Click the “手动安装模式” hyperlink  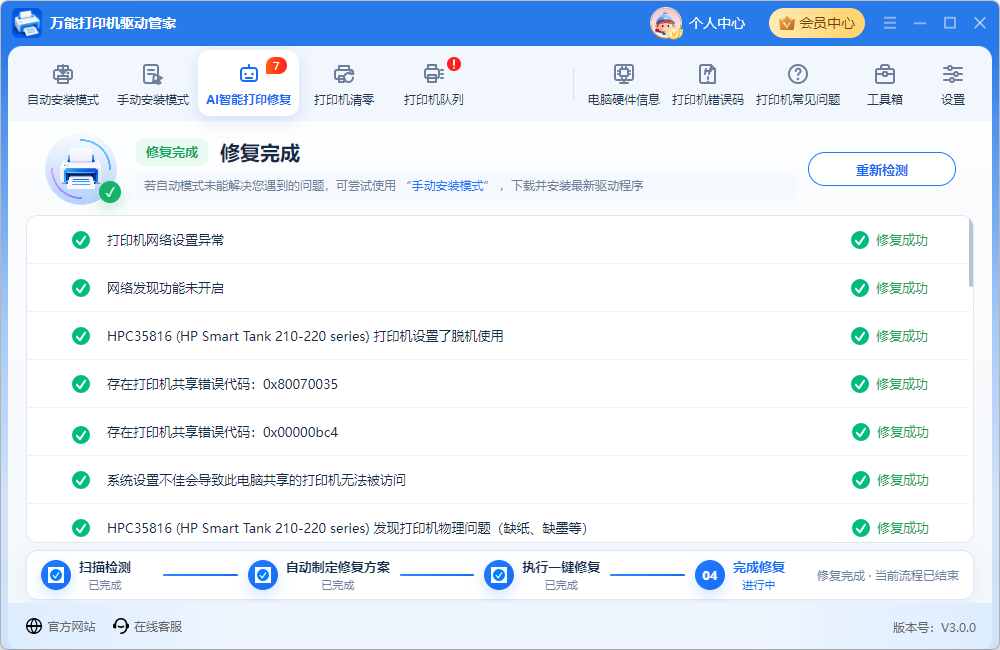pyautogui.click(x=447, y=186)
